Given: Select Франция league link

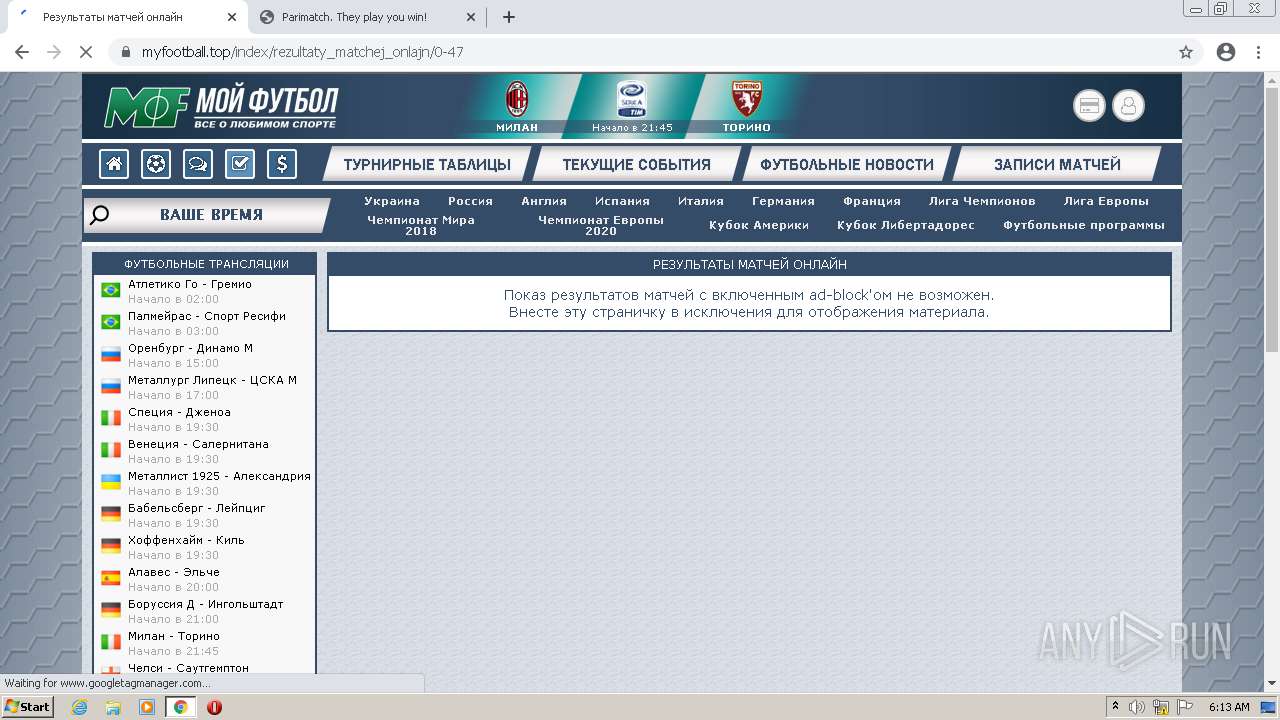Looking at the screenshot, I should (x=872, y=201).
